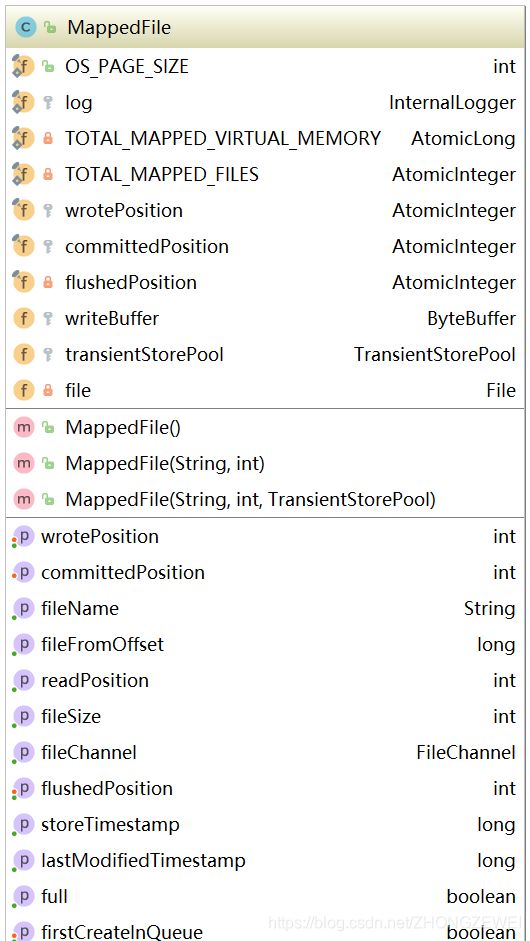This screenshot has height=941, width=530.
Task: Click the InternalLogger type label
Action: 452,103
